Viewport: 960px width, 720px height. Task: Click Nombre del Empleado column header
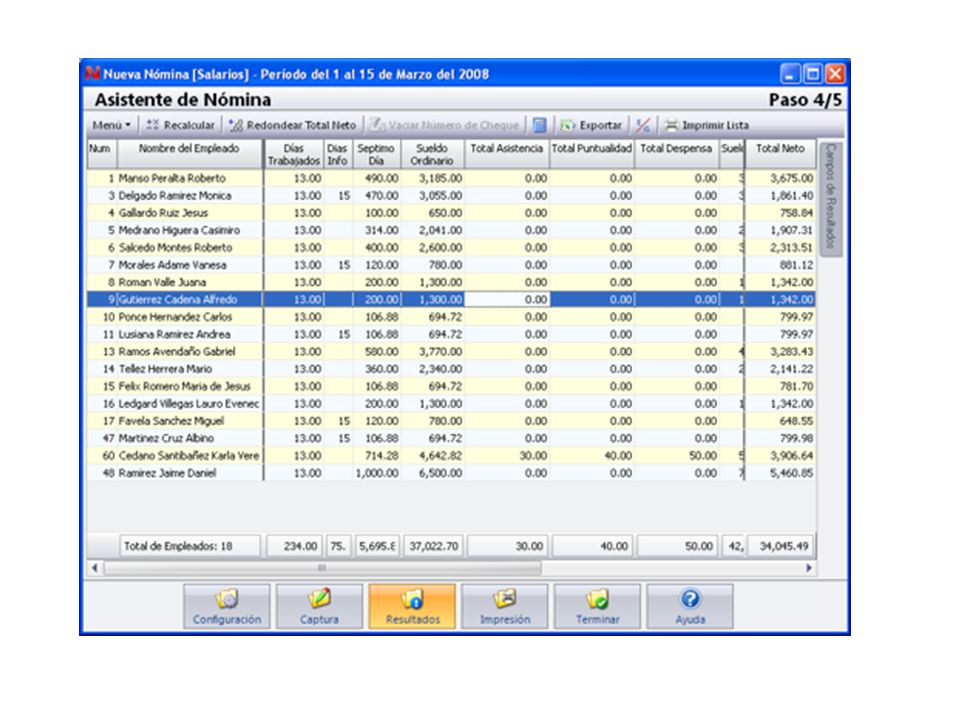(x=189, y=154)
